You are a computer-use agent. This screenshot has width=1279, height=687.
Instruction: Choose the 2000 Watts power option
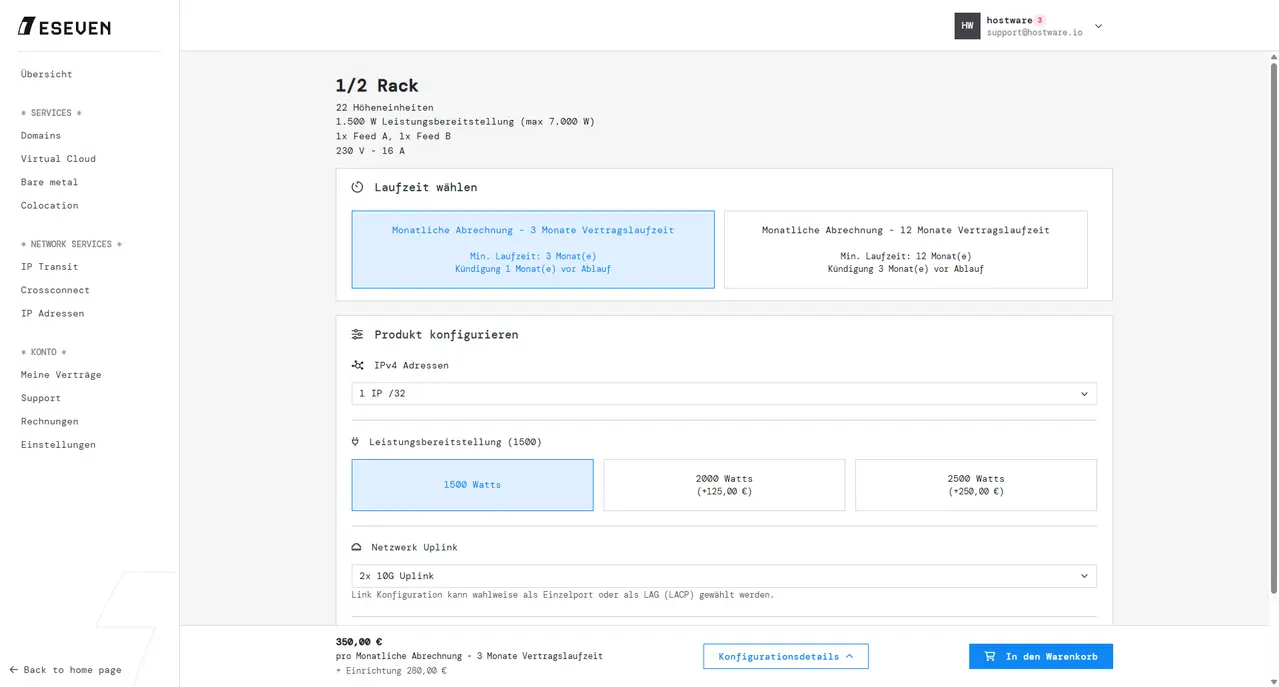coord(724,485)
